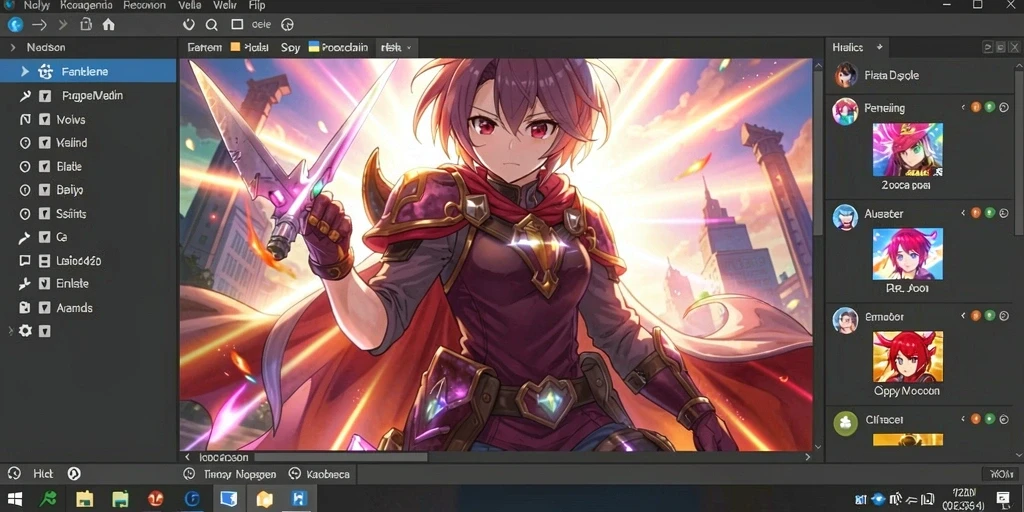Click the Timny Nopgen status button

(231, 474)
